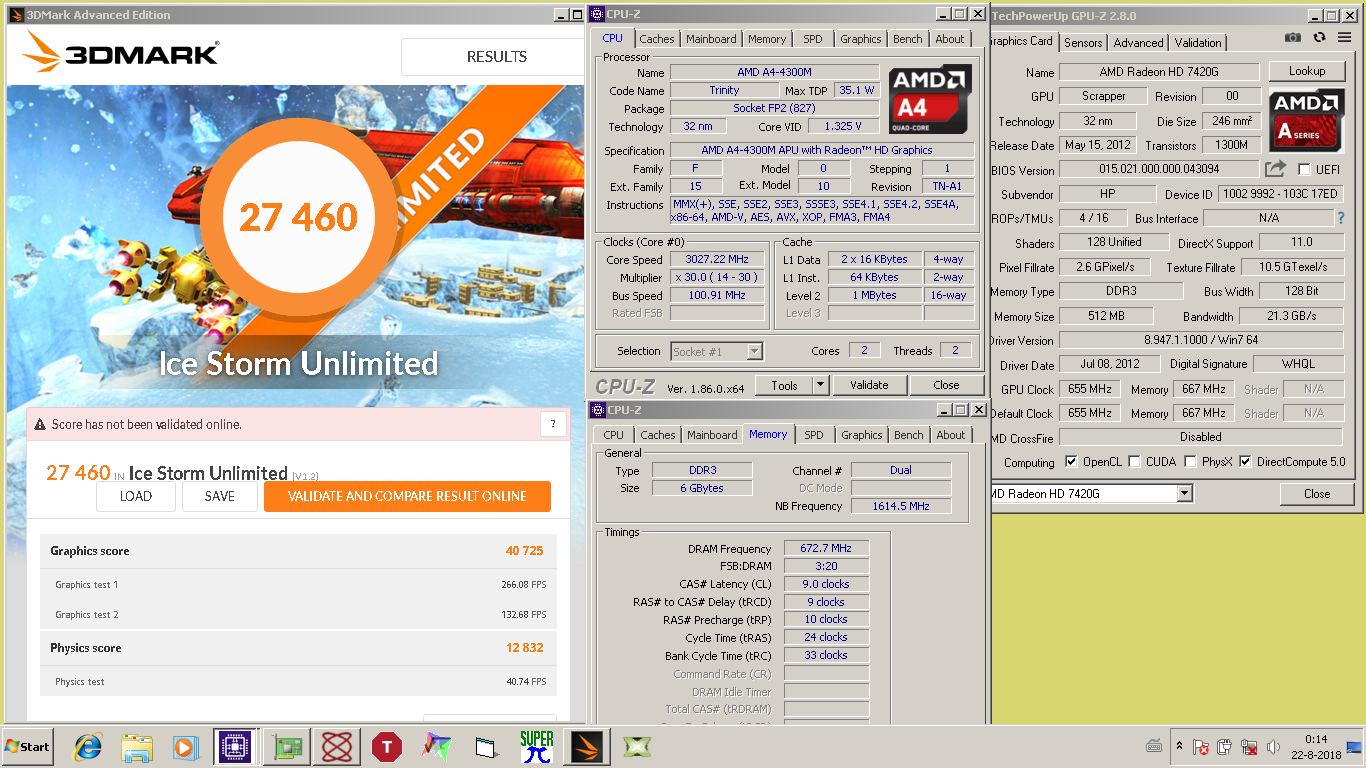
Task: Toggle the CUDA checkbox
Action: coord(1135,462)
